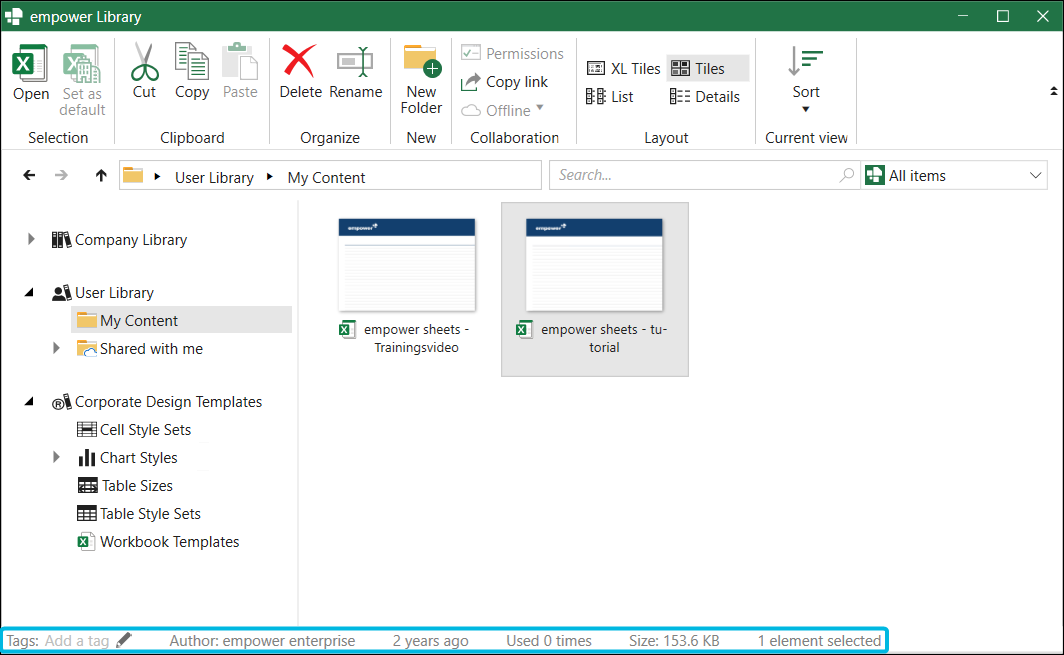Click the Permissions option

point(512,53)
